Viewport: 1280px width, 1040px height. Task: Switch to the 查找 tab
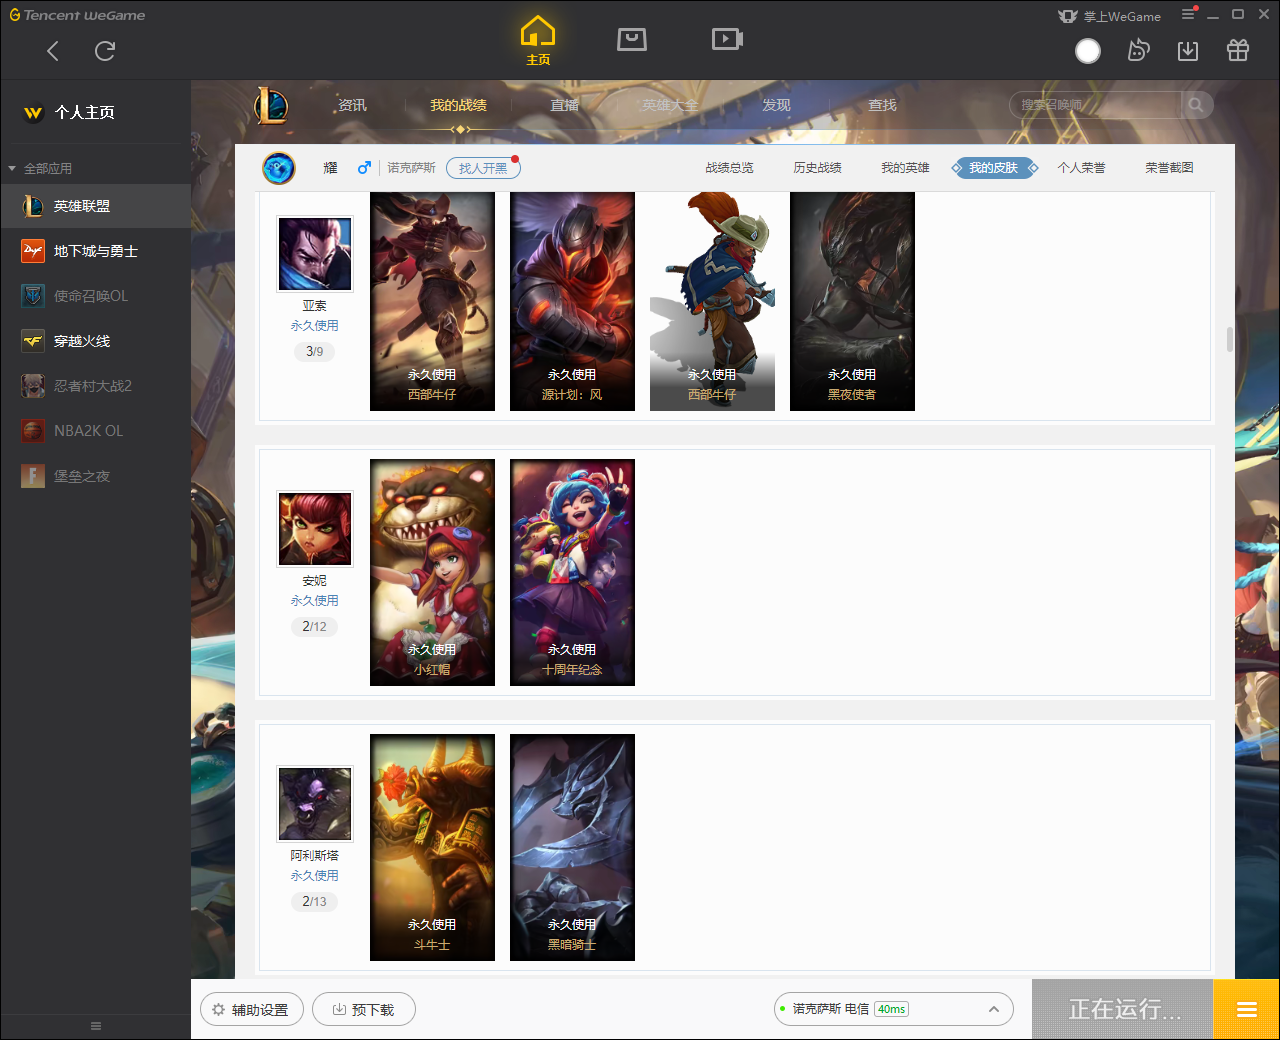point(882,105)
